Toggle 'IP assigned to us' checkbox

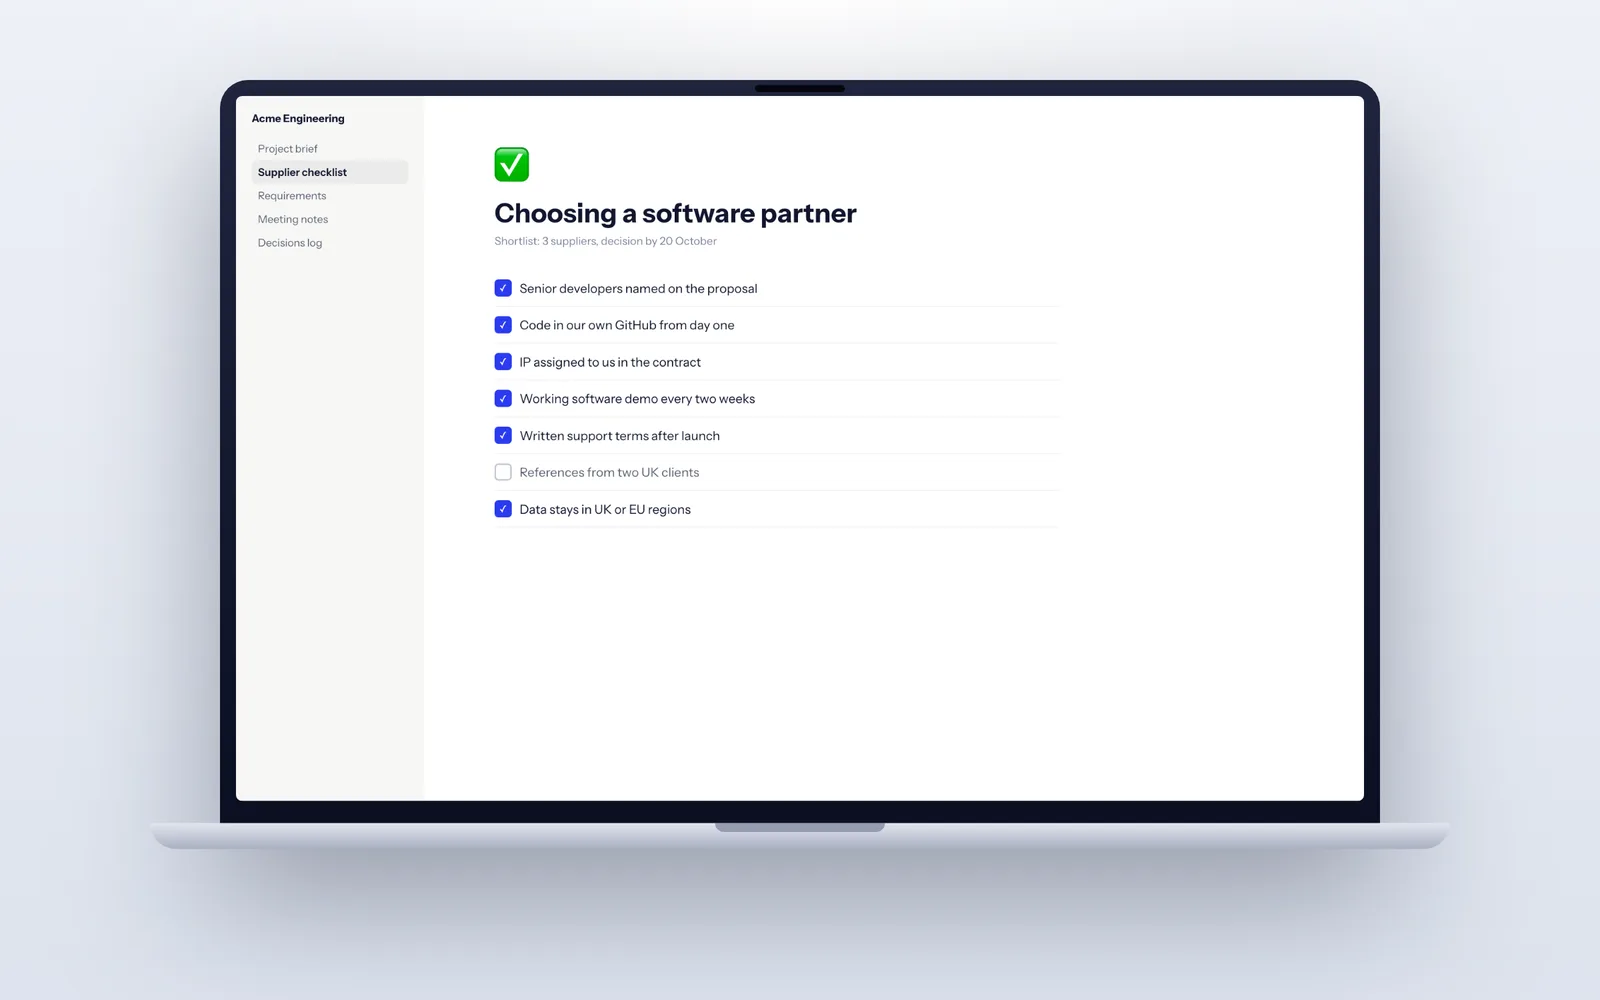503,362
